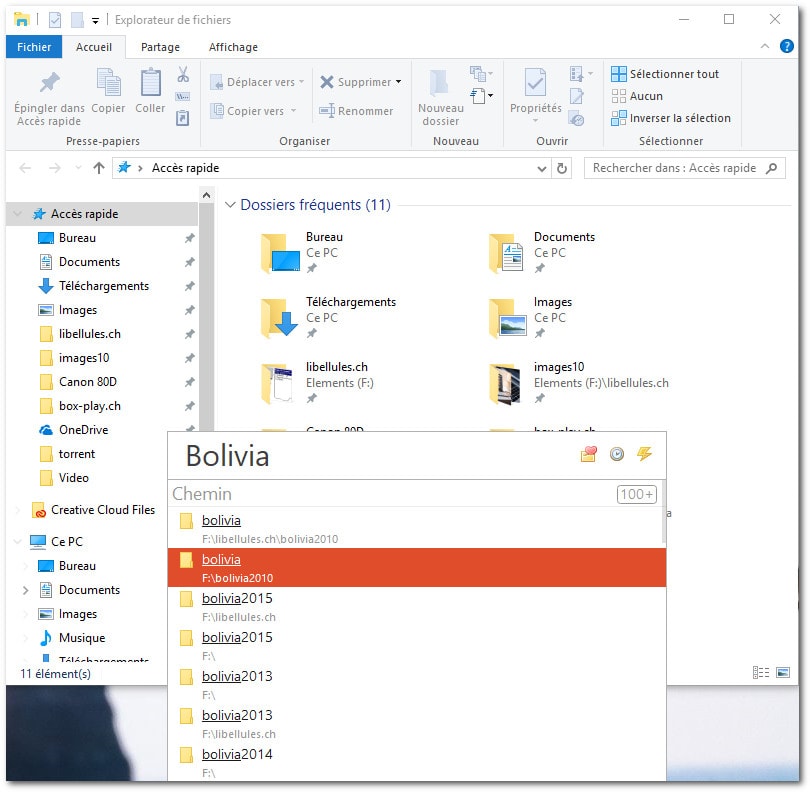Minimize the ribbon with the chevron

pyautogui.click(x=765, y=46)
